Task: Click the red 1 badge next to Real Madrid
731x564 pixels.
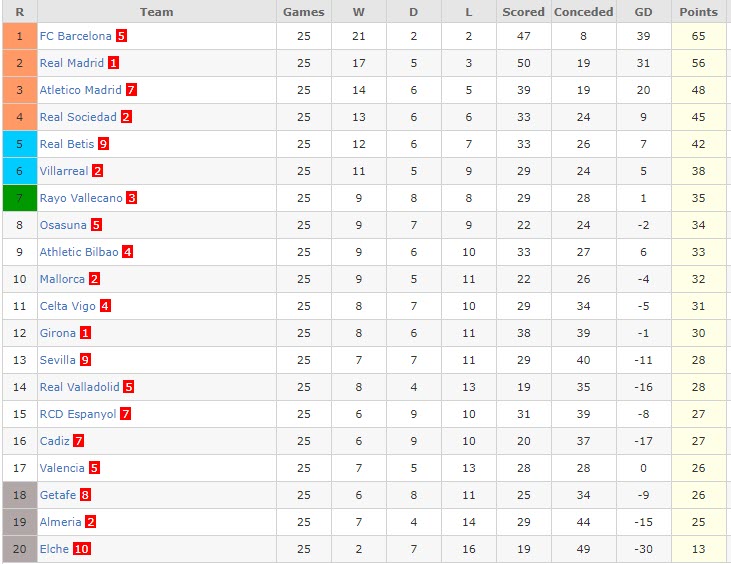Action: [x=114, y=63]
